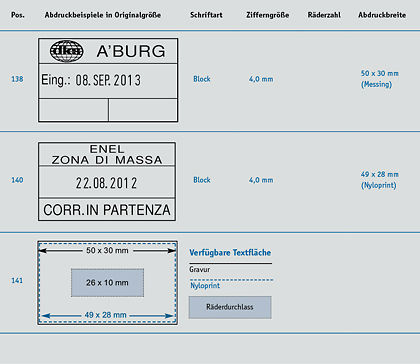Click the 'Nyloprint' legend entry
This screenshot has width=420, height=364.
pyautogui.click(x=205, y=286)
